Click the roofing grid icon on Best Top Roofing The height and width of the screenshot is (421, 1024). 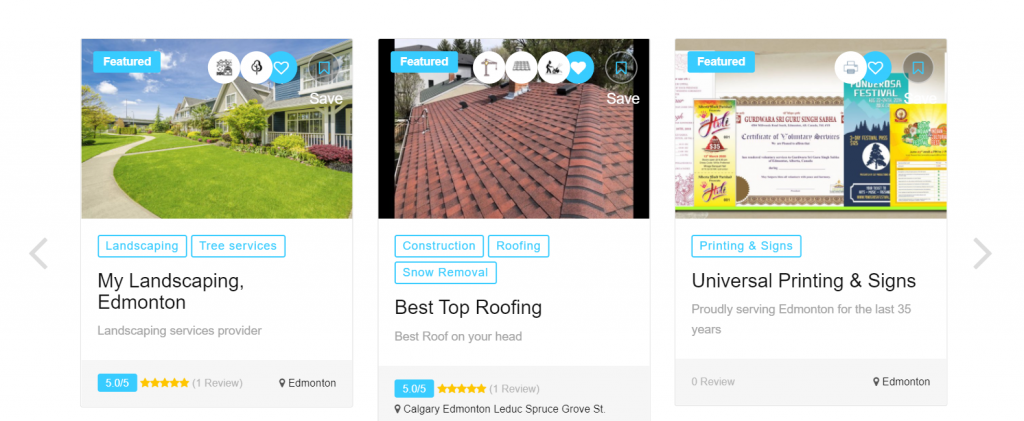[x=521, y=68]
